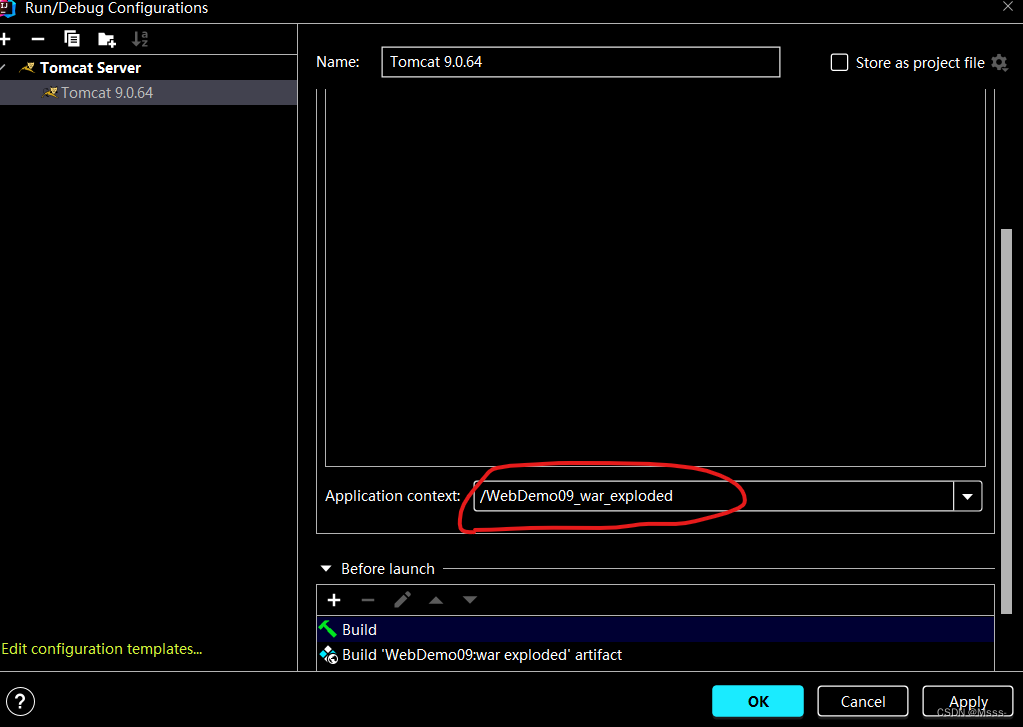Image resolution: width=1023 pixels, height=727 pixels.
Task: Enable Store as project file
Action: [839, 63]
